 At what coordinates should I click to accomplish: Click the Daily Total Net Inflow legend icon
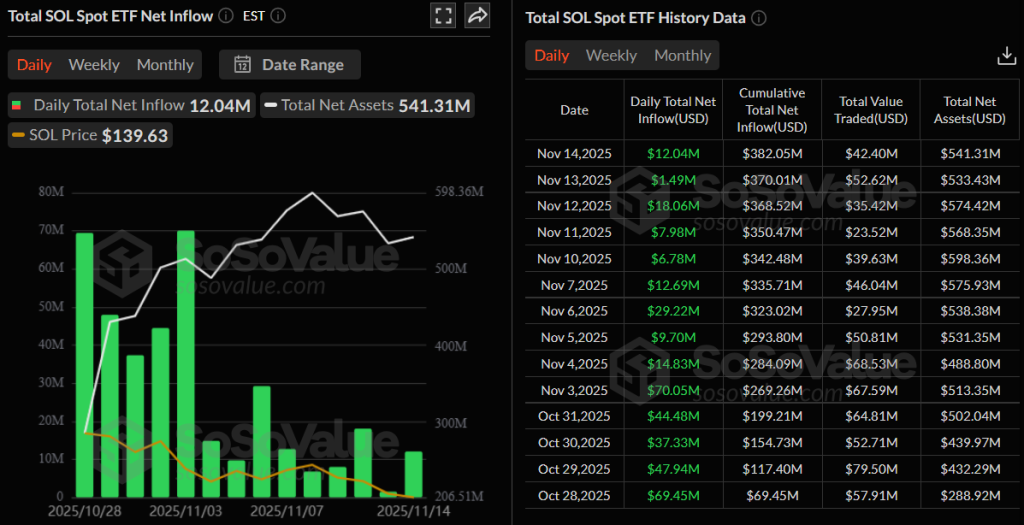point(17,105)
